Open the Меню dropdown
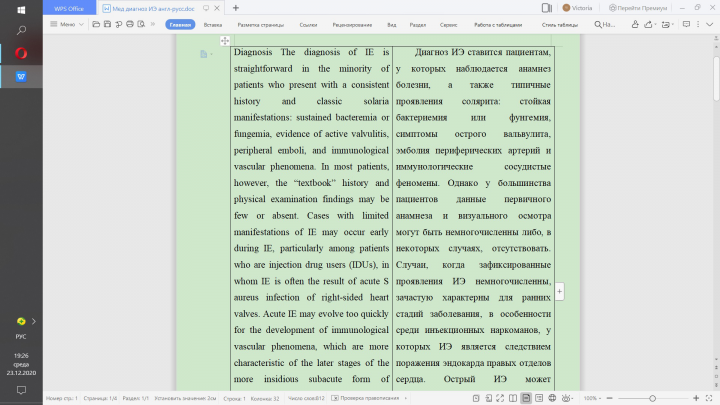The height and width of the screenshot is (405, 720). (67, 24)
